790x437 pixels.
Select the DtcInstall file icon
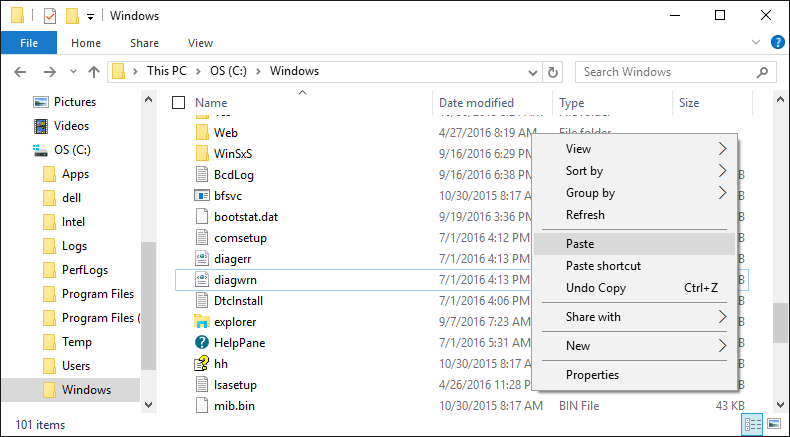[202, 301]
